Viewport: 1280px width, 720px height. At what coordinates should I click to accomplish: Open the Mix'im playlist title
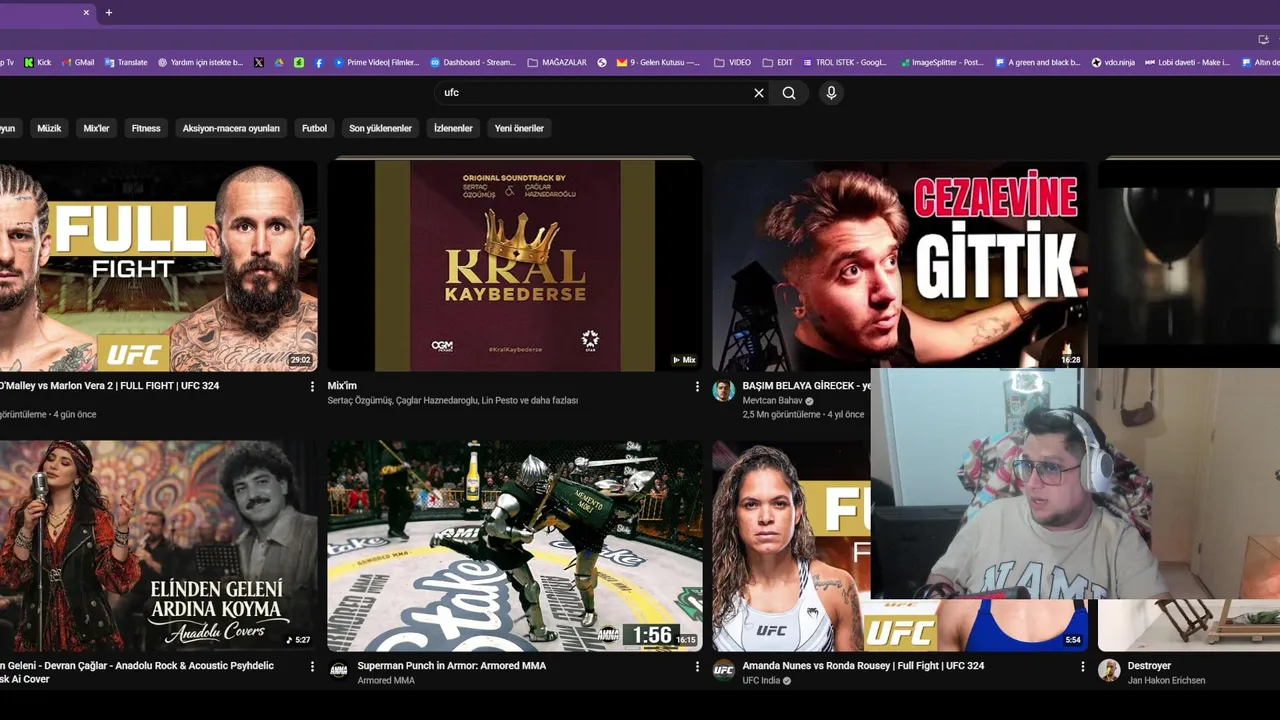pos(342,386)
